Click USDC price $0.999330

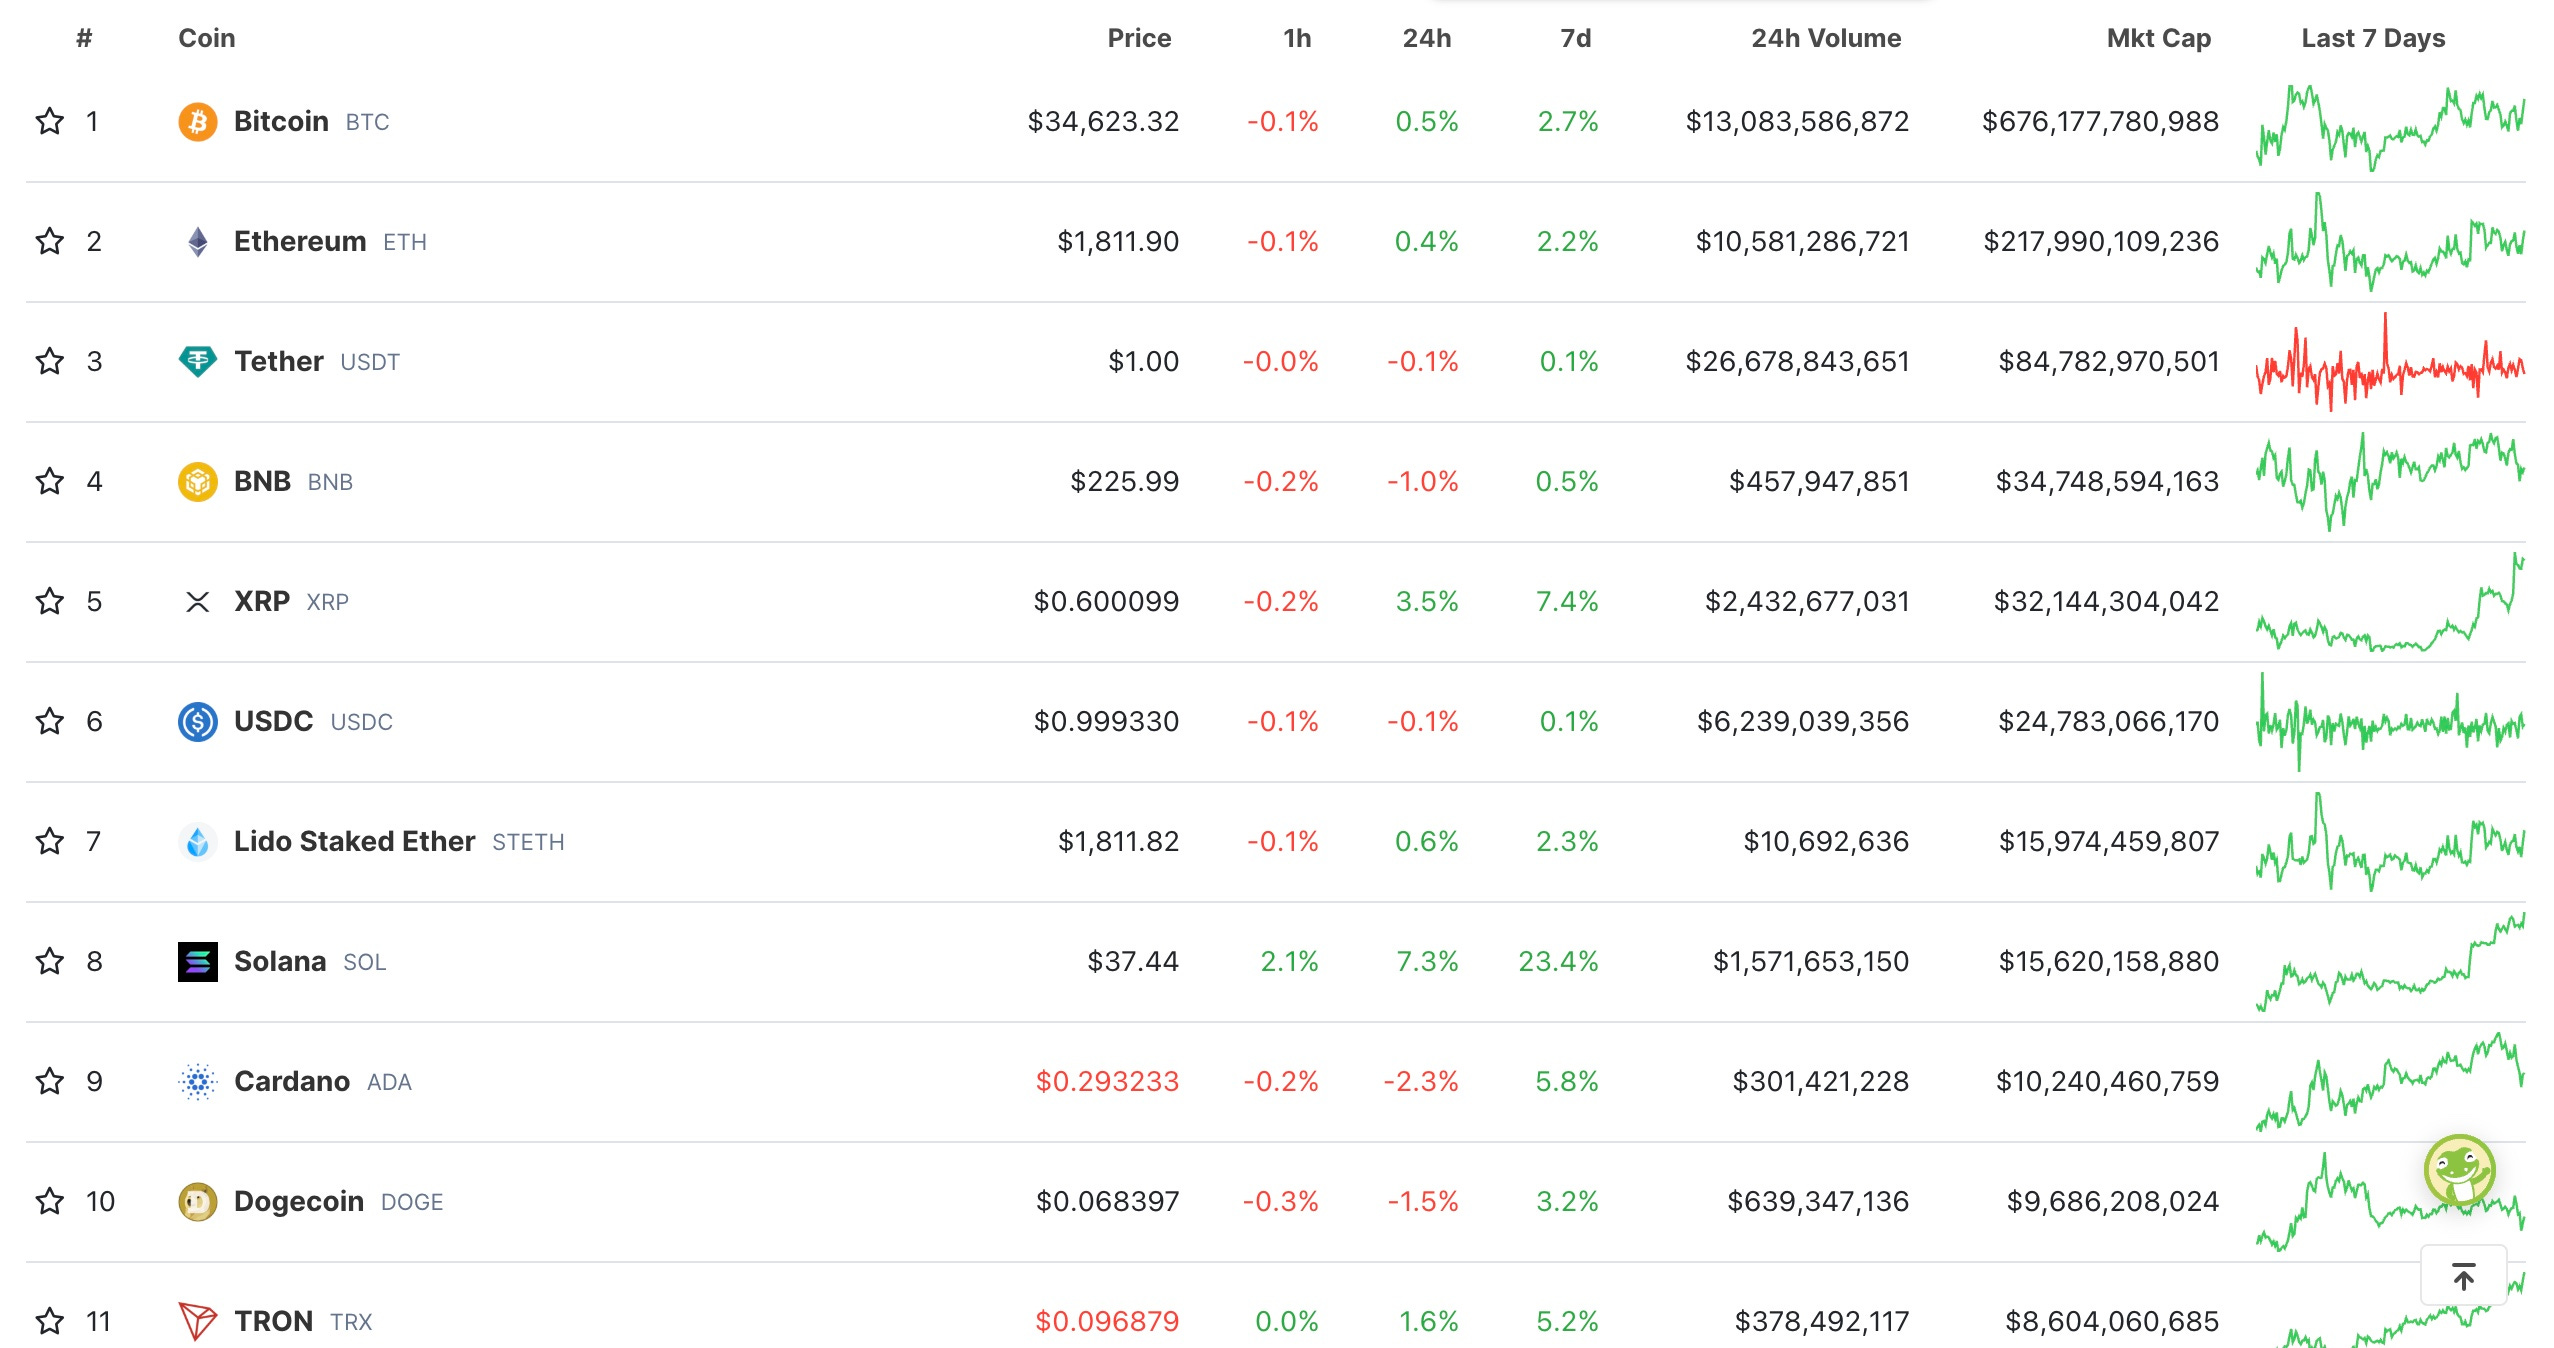pos(1106,722)
